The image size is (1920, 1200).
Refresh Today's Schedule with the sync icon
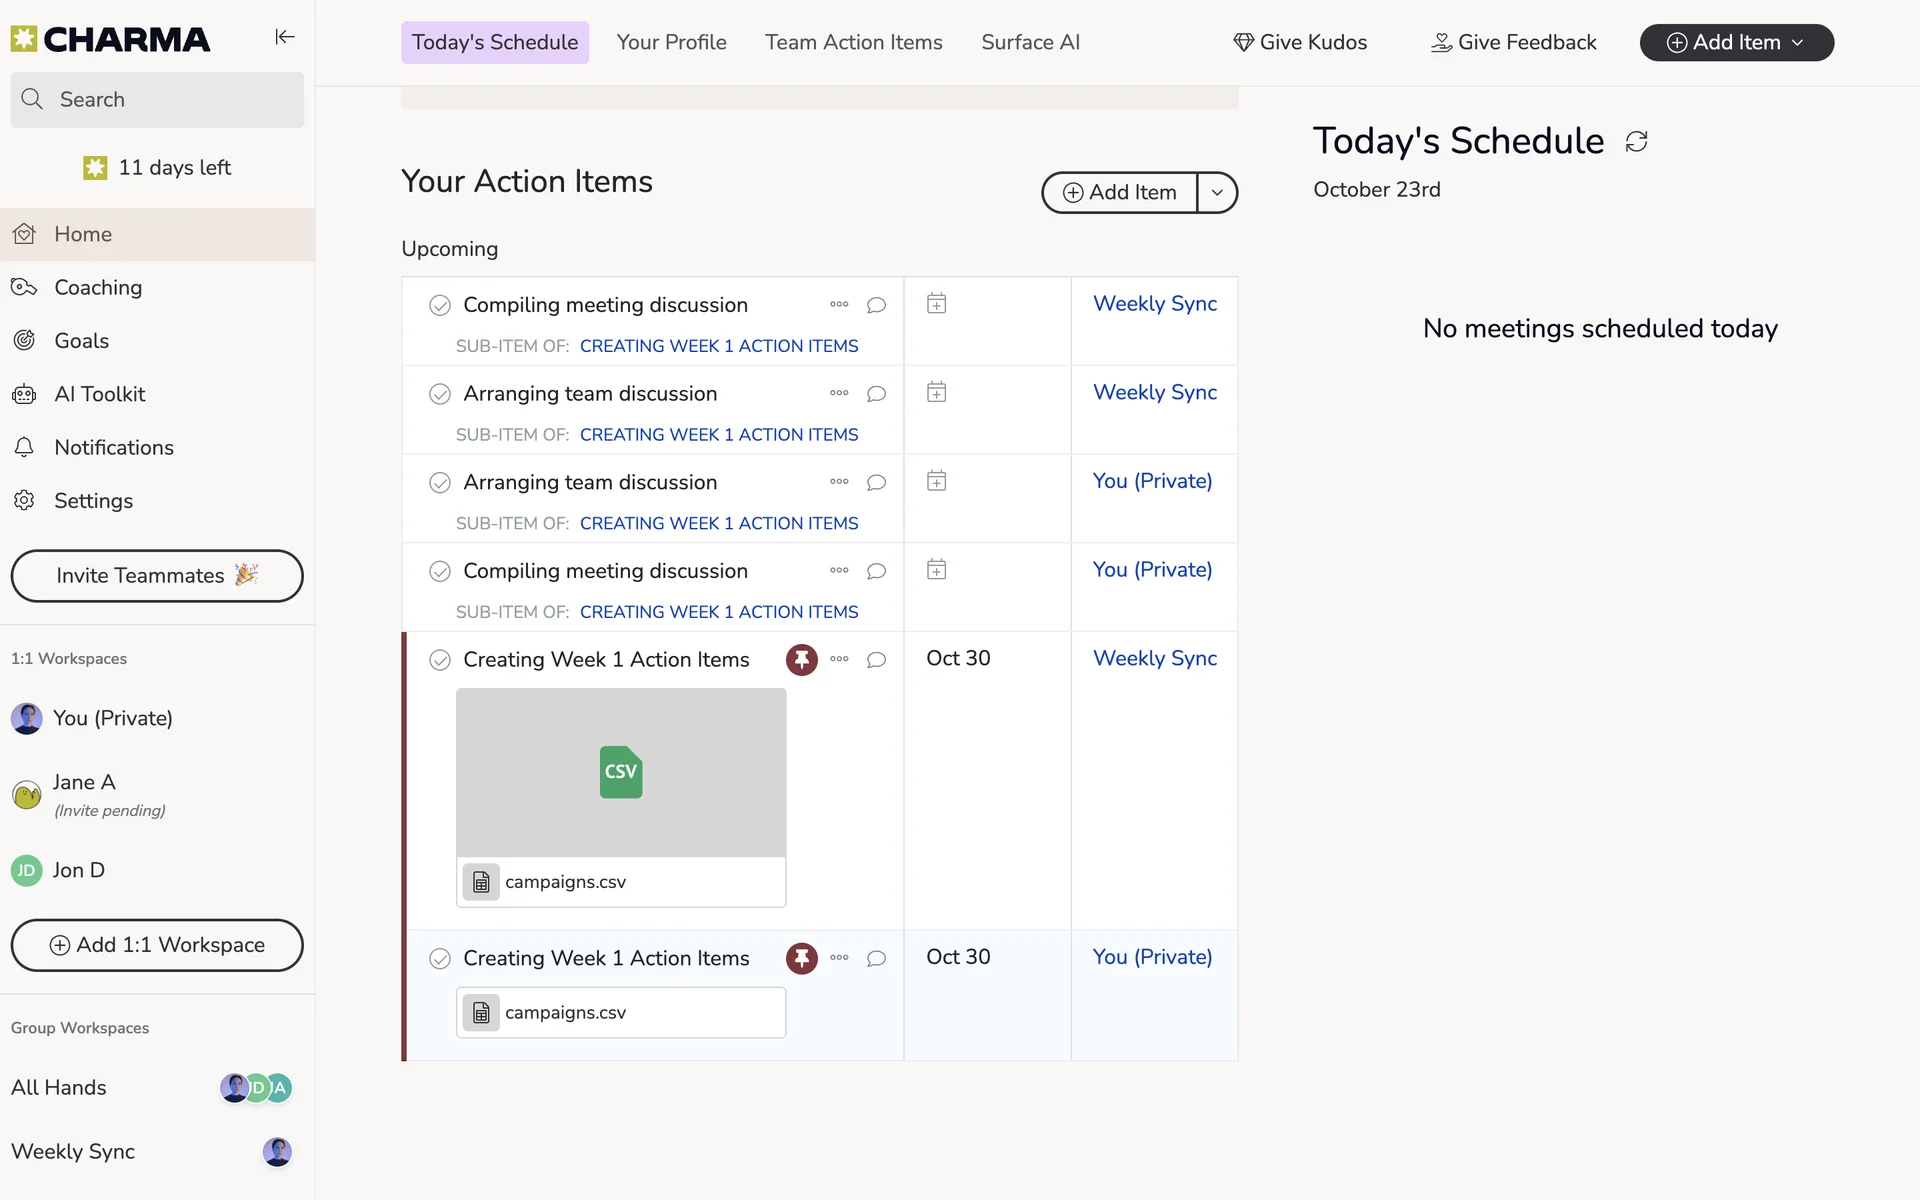tap(1636, 141)
